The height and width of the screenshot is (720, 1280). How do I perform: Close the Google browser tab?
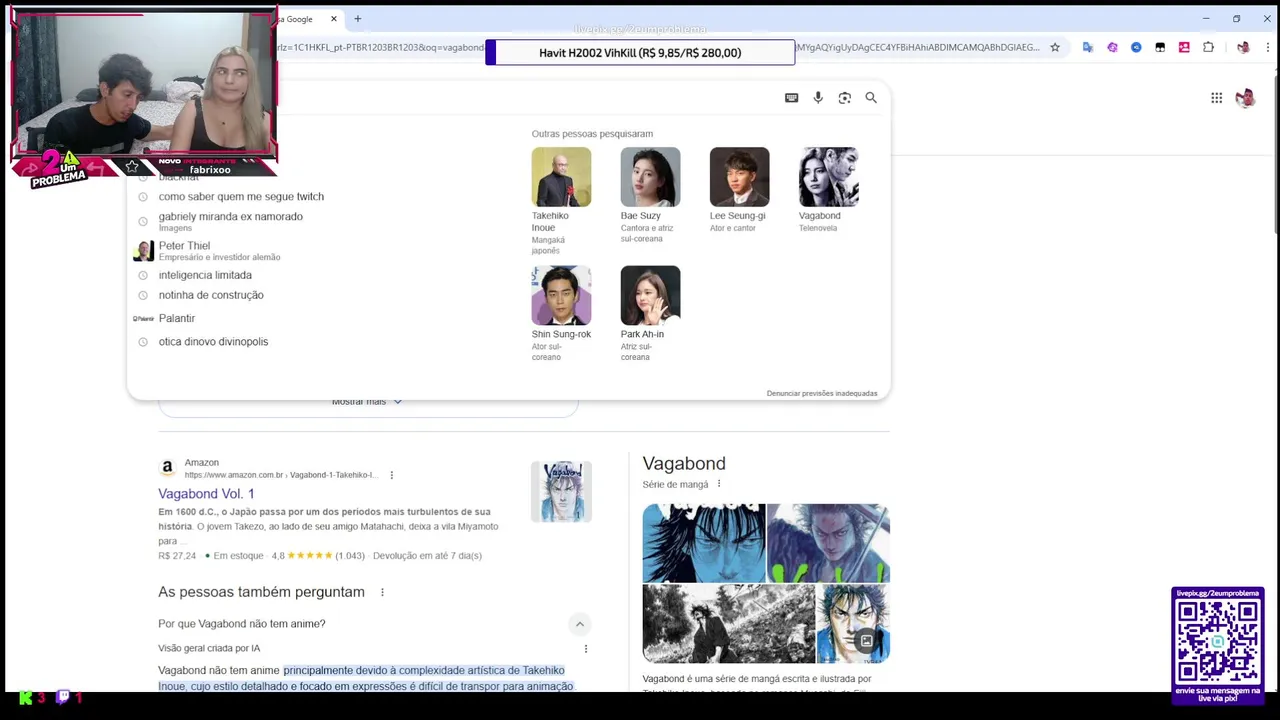click(x=334, y=19)
